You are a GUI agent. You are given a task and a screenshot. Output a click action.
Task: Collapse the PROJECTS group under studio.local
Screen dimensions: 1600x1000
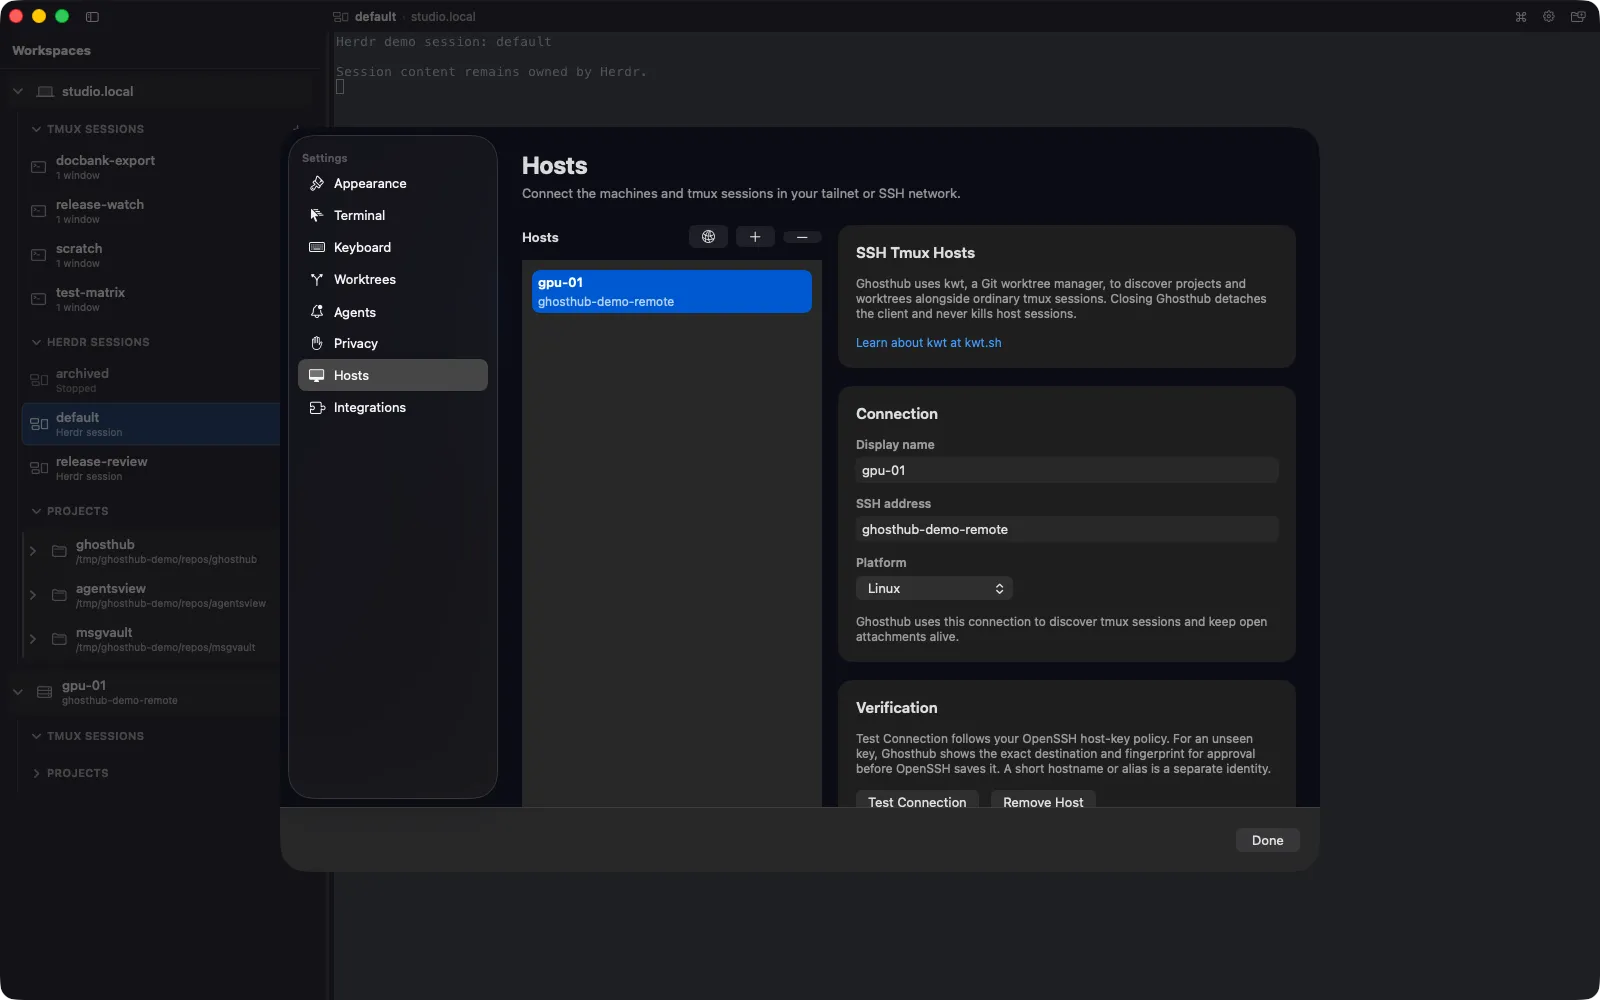coord(36,511)
